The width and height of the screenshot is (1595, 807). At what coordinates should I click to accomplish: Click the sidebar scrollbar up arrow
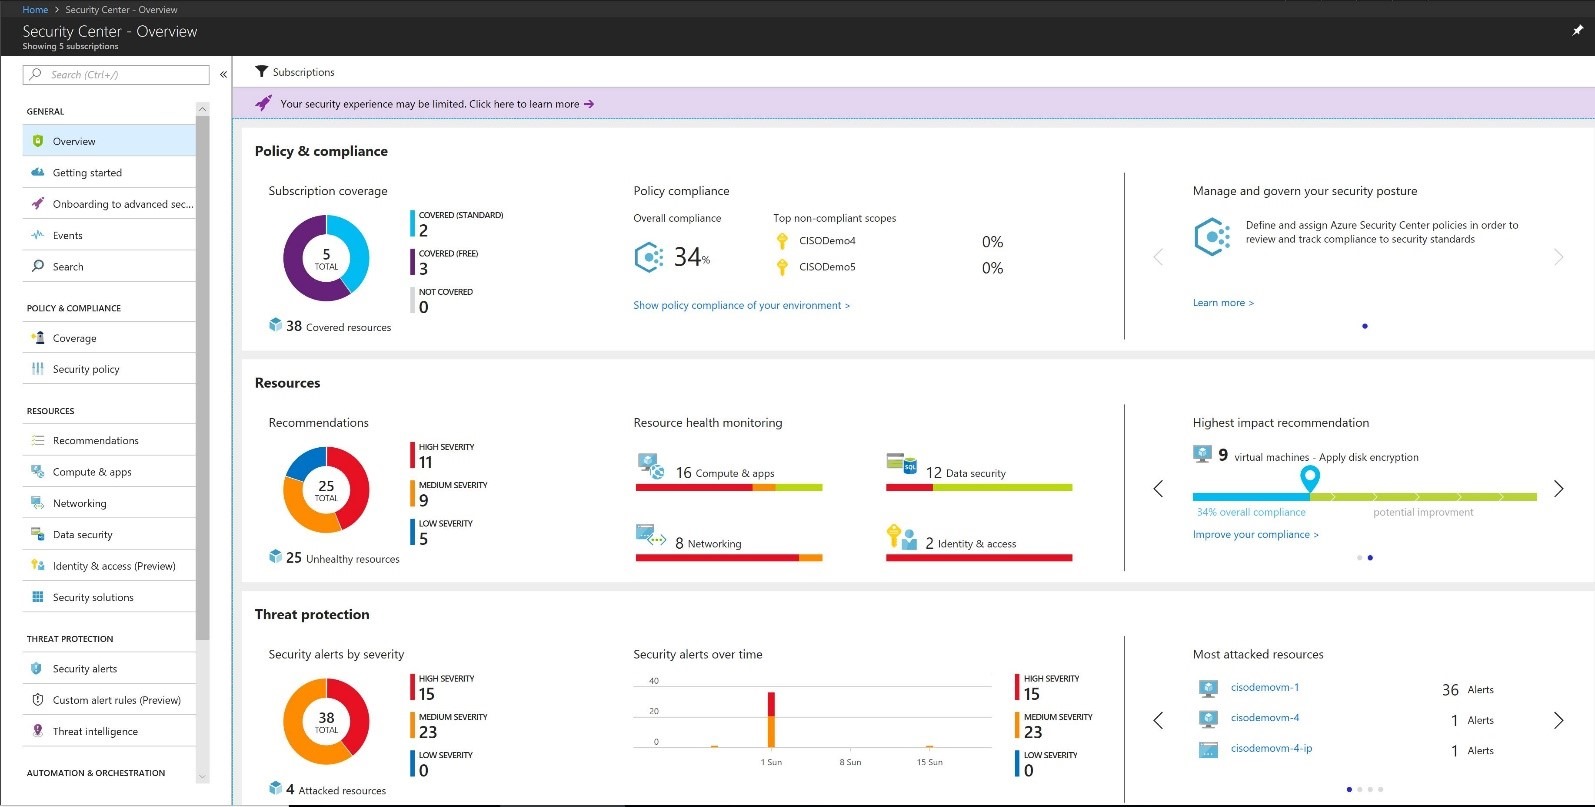click(203, 108)
